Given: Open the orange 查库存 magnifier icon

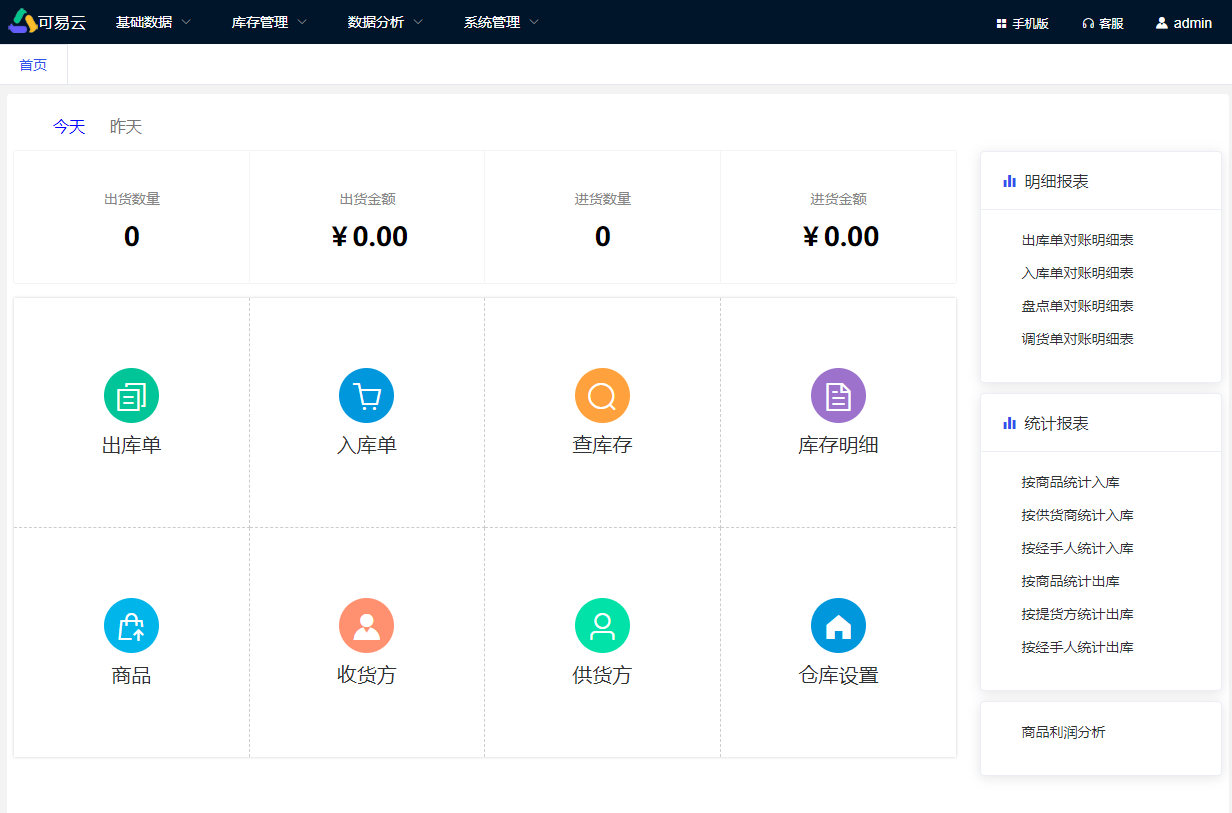Looking at the screenshot, I should [602, 396].
